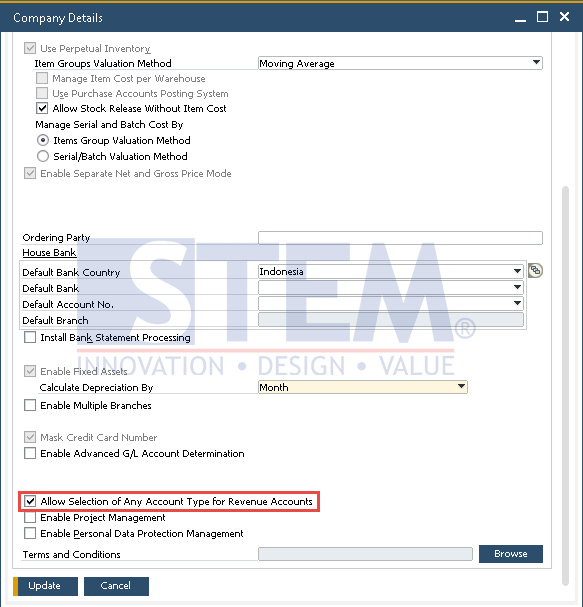Toggle Use Perpetual Inventory checkbox

click(x=30, y=48)
